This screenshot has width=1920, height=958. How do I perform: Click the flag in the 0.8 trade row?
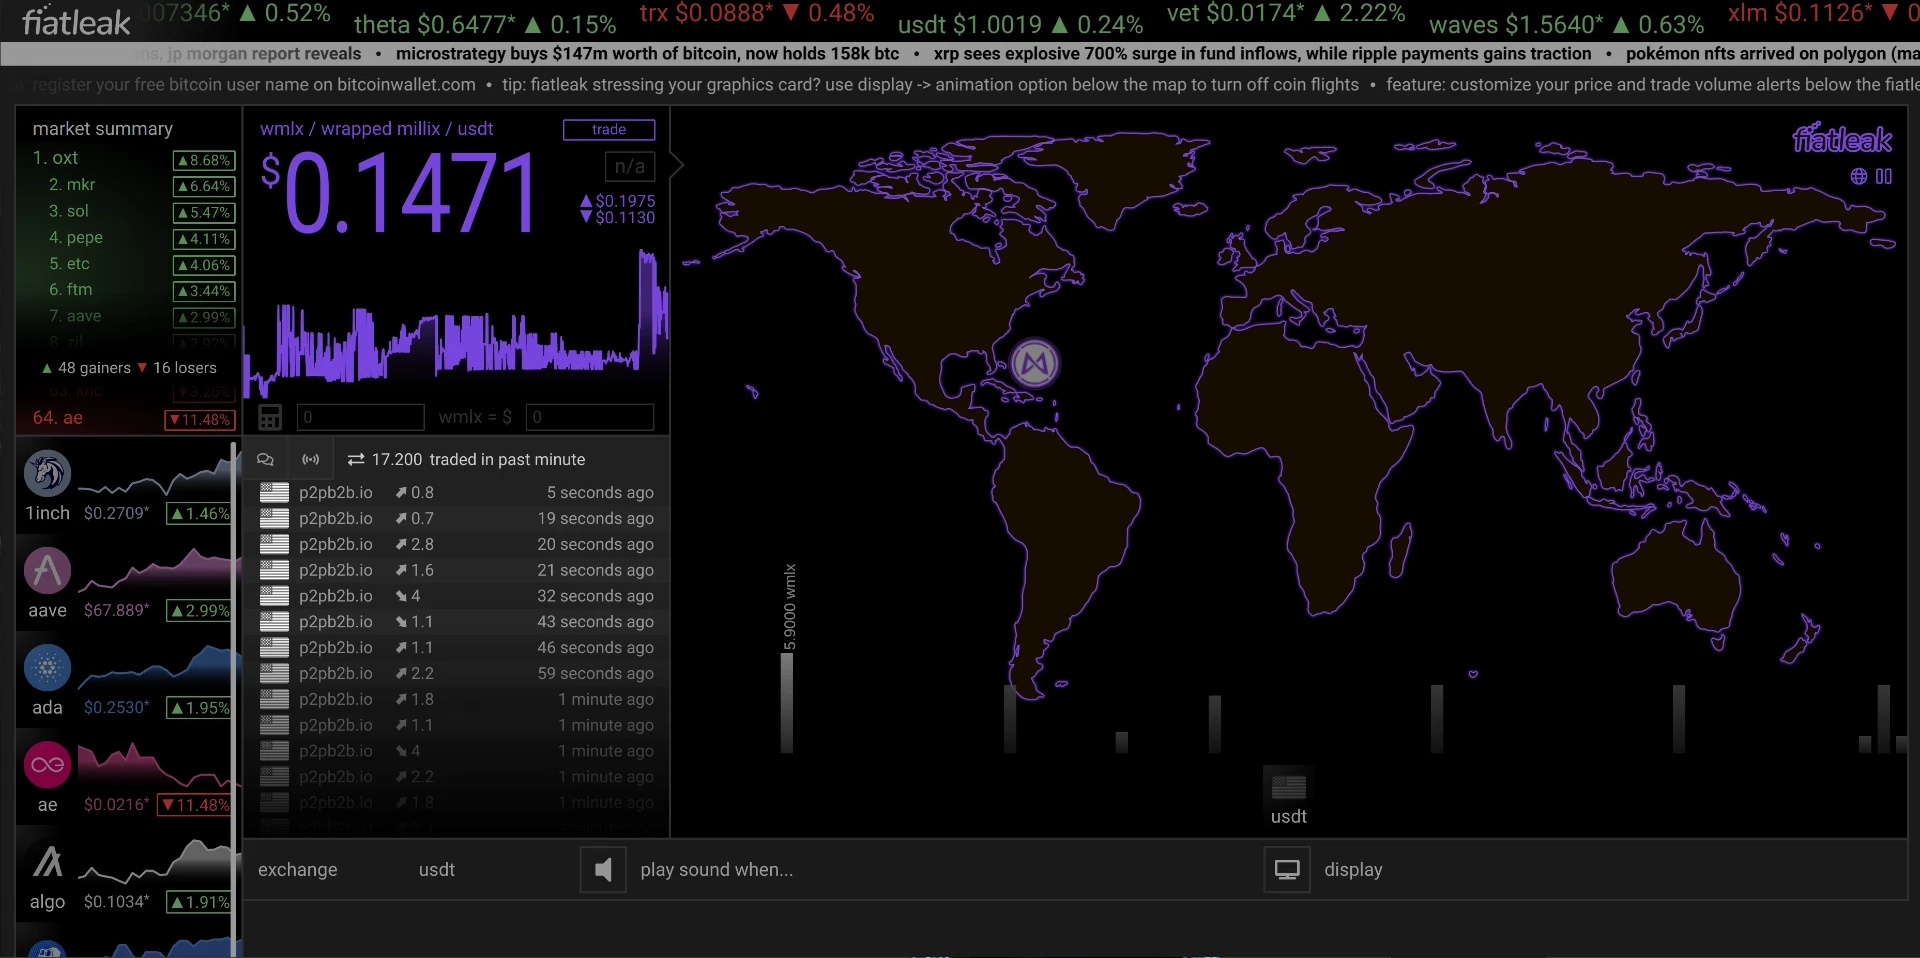[274, 492]
